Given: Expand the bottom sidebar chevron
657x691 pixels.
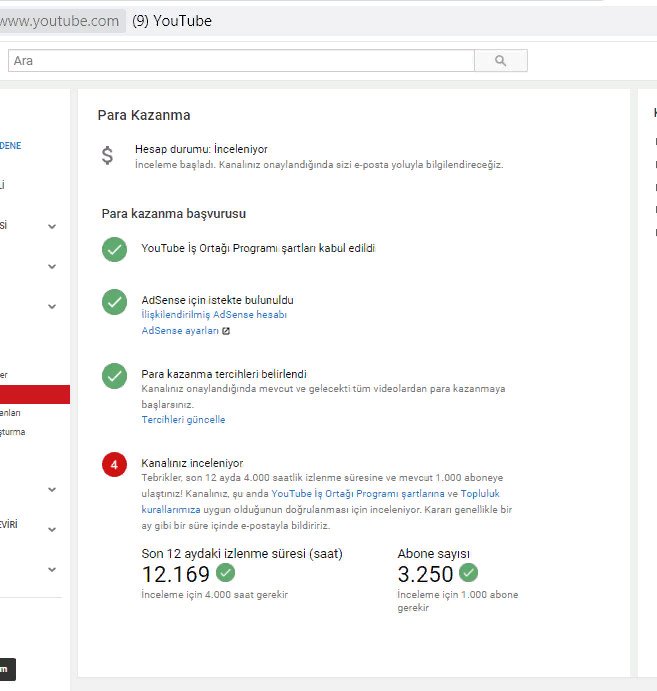Looking at the screenshot, I should point(52,570).
